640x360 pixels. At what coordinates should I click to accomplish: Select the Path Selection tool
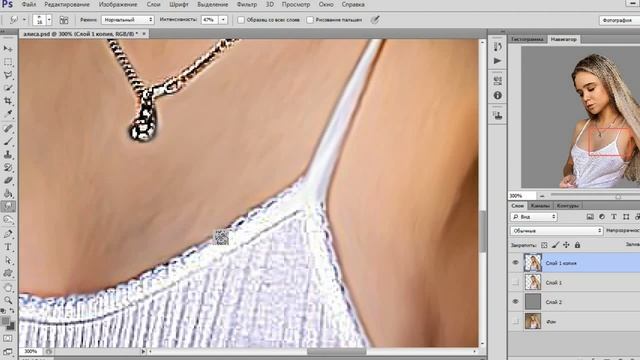8,260
